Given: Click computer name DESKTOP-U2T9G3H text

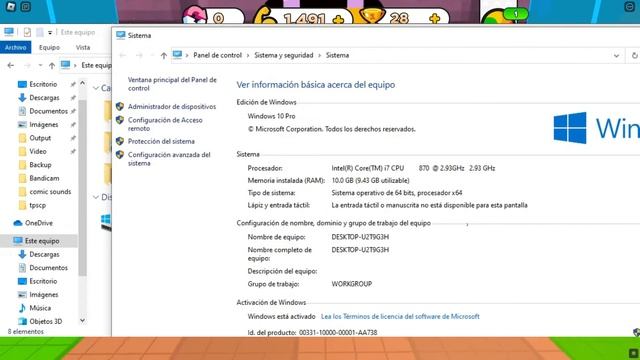Looking at the screenshot, I should [x=360, y=237].
